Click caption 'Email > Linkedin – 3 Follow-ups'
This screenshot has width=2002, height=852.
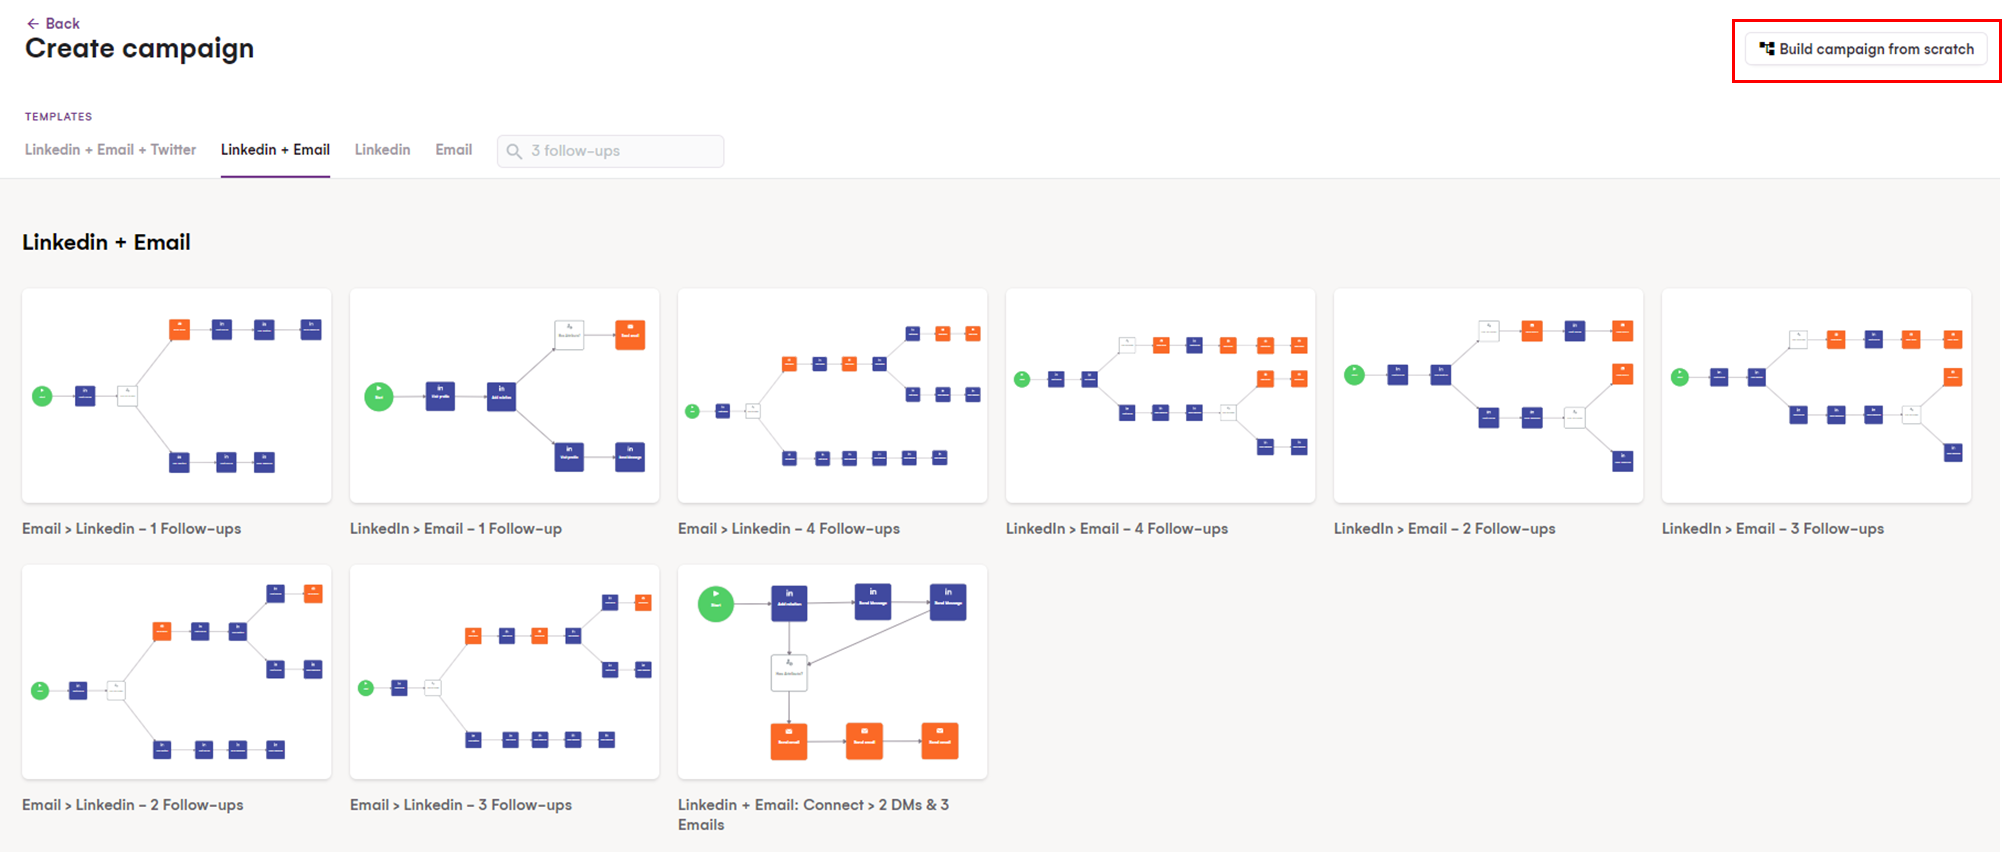pyautogui.click(x=461, y=805)
